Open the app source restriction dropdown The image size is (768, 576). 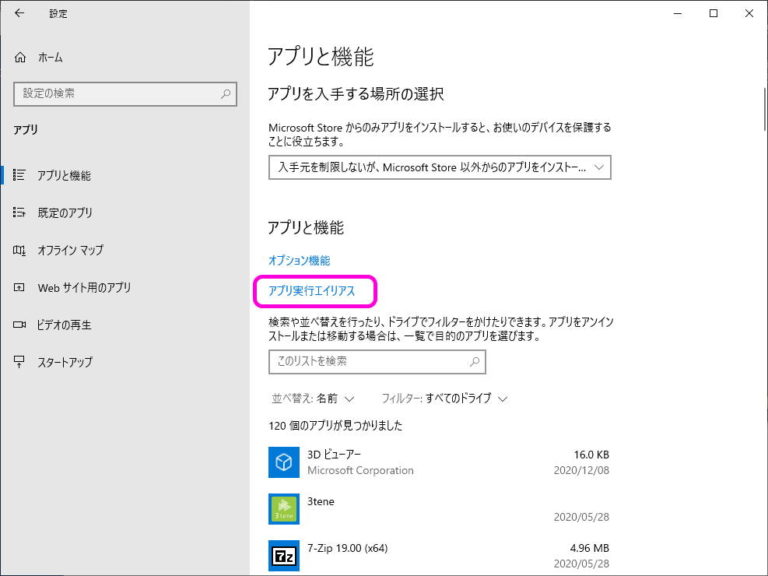tap(440, 168)
